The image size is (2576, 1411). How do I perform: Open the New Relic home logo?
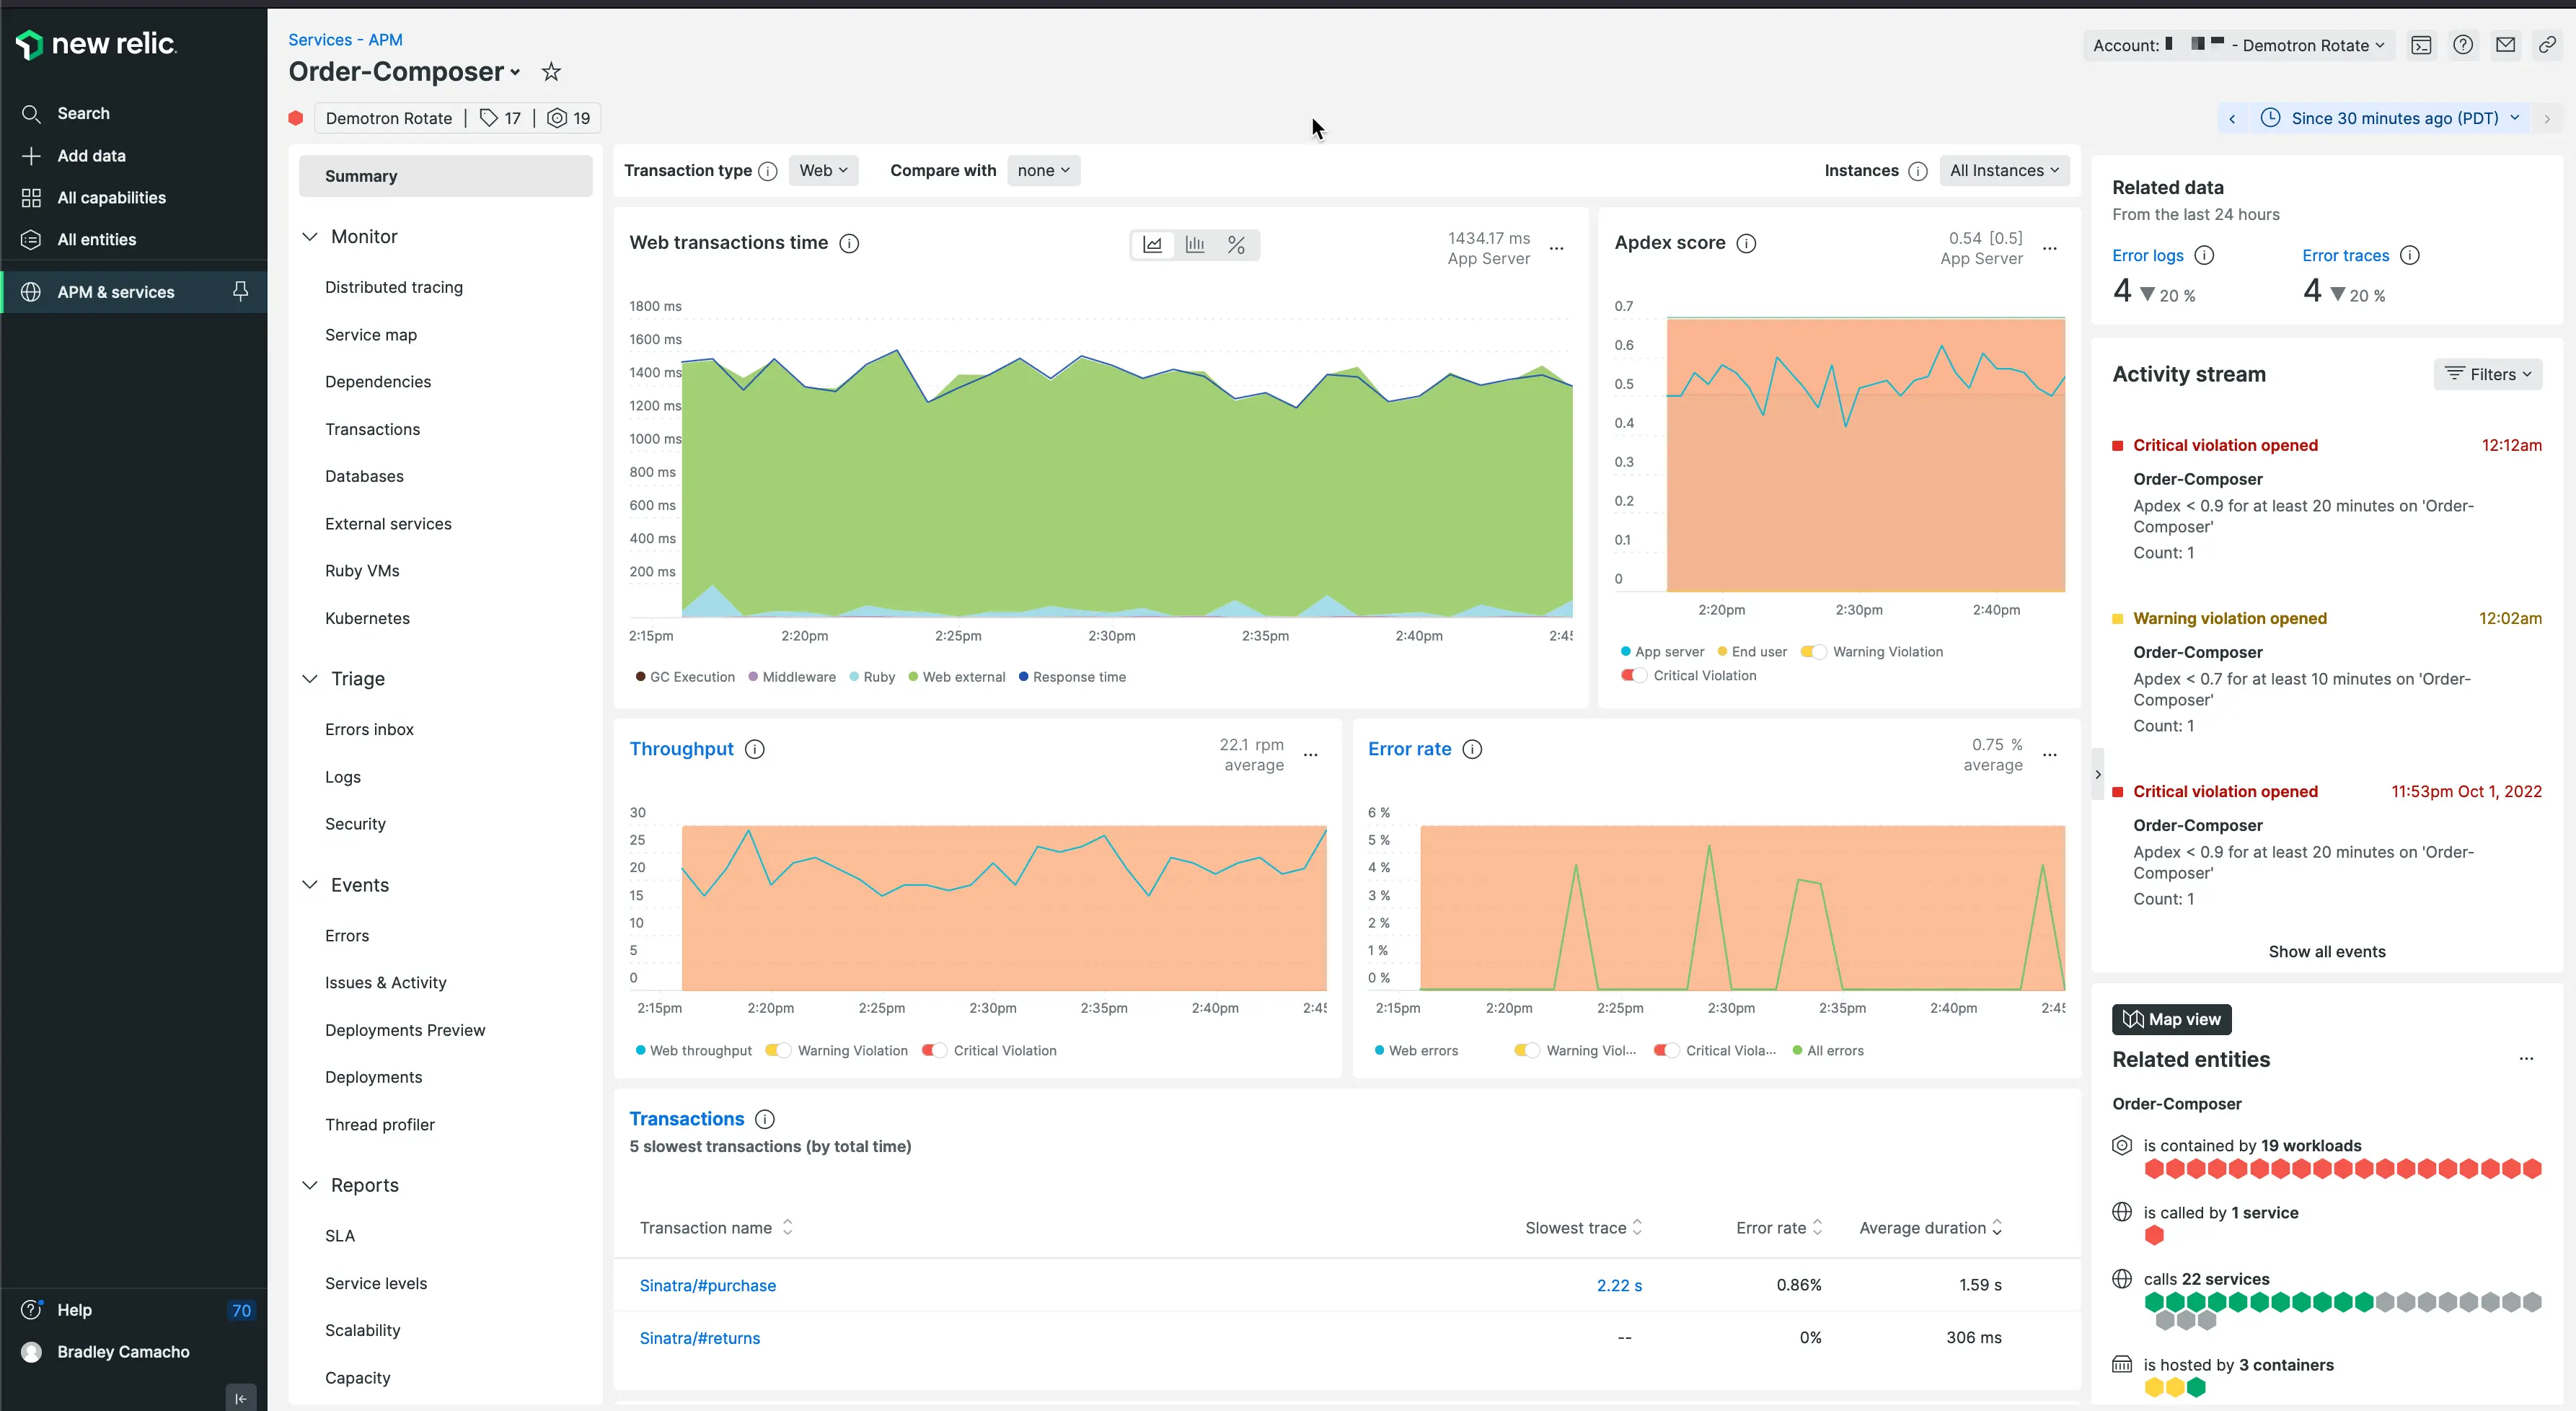point(96,44)
